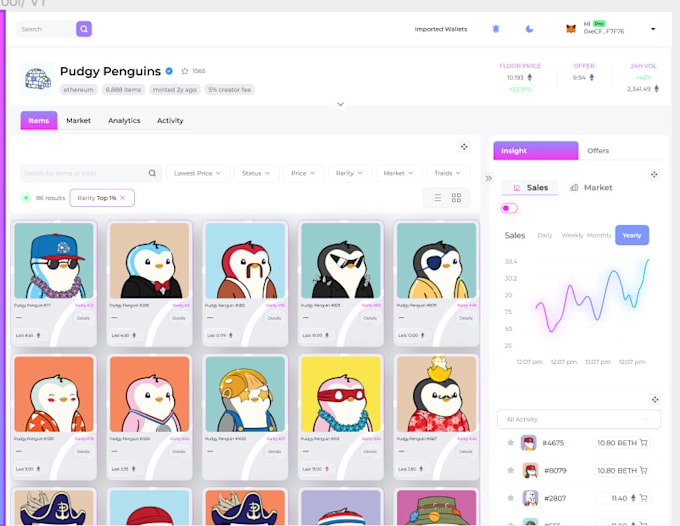Star item #8079 in activity list
680x526 pixels.
coord(510,470)
